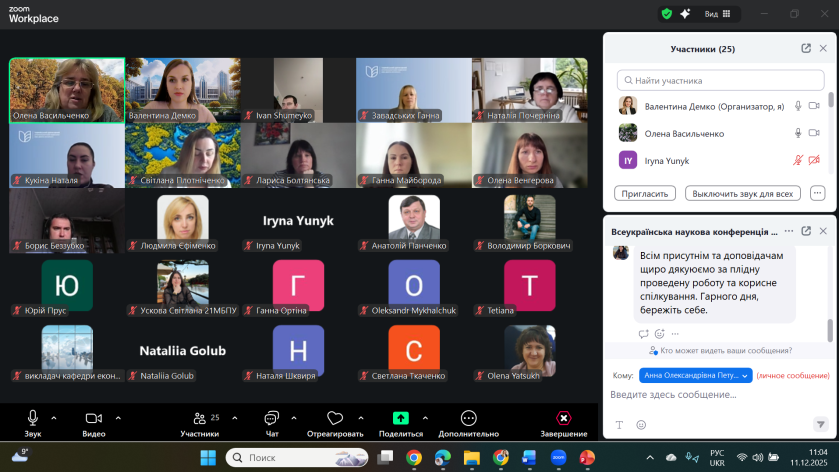The height and width of the screenshot is (472, 839).
Task: Open the Кому recipient dropdown
Action: (x=696, y=375)
